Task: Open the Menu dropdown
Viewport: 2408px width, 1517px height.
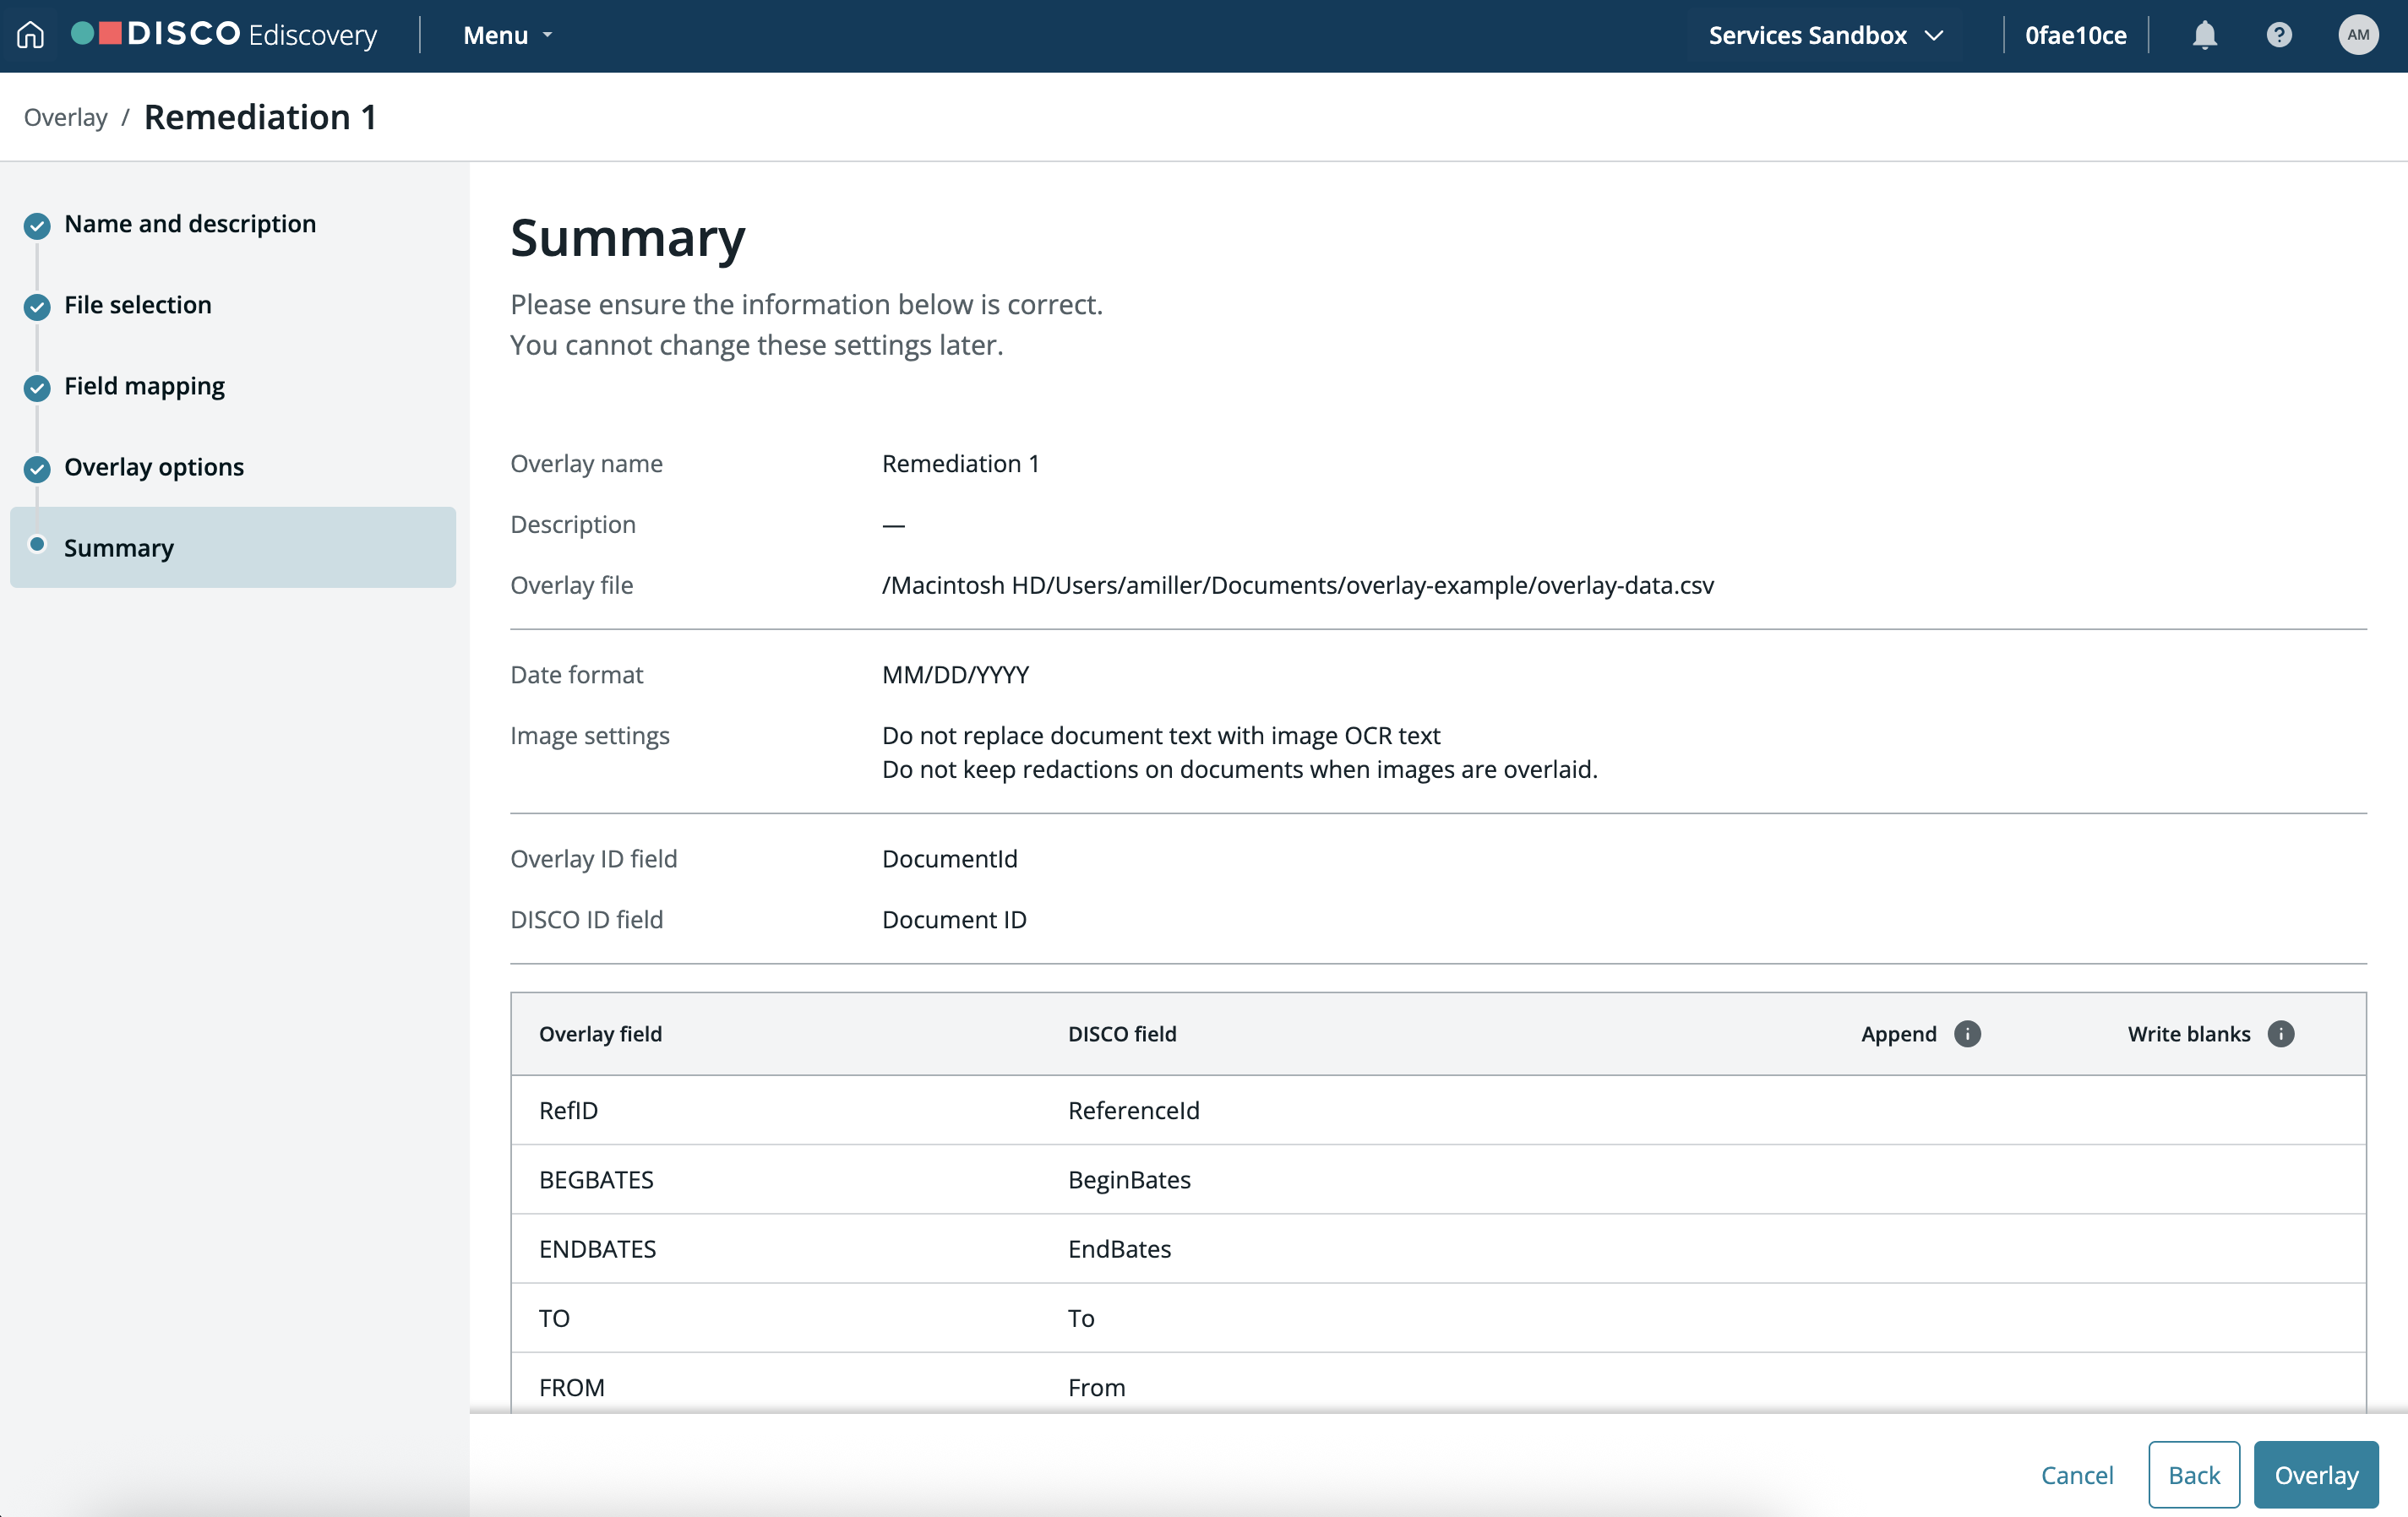Action: [x=507, y=35]
